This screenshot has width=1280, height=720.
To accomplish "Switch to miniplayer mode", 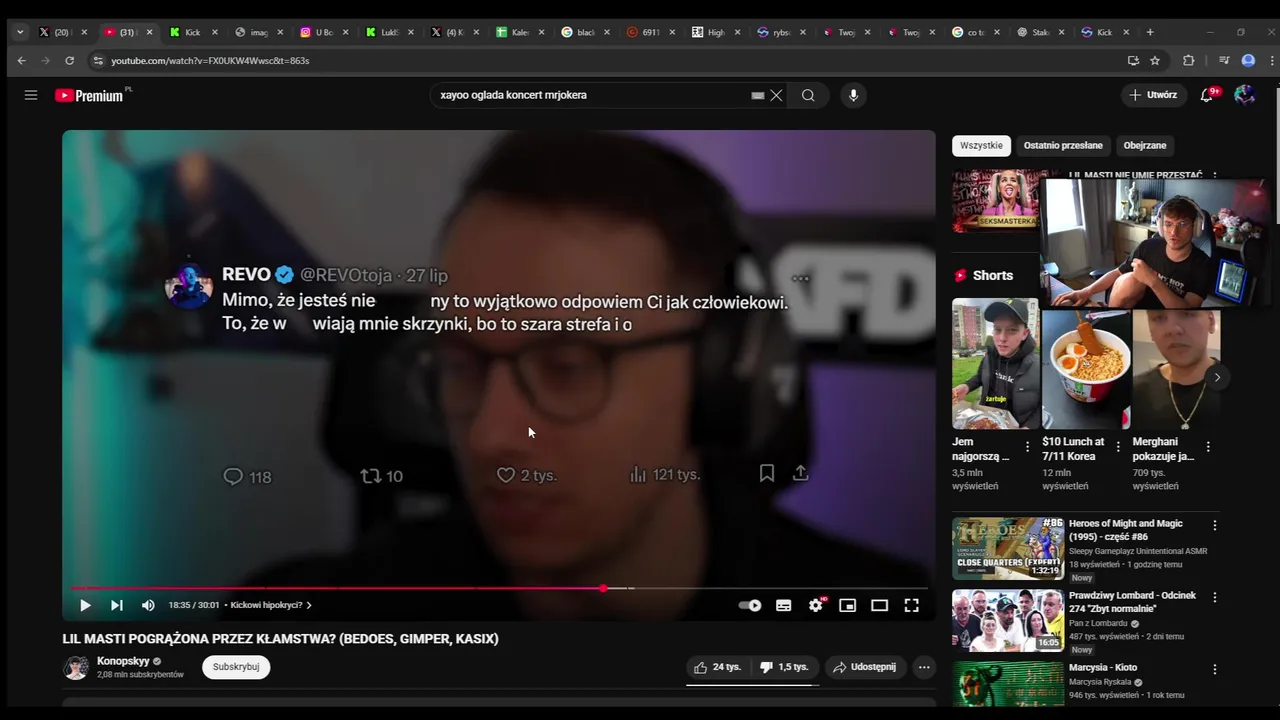I will [x=848, y=605].
